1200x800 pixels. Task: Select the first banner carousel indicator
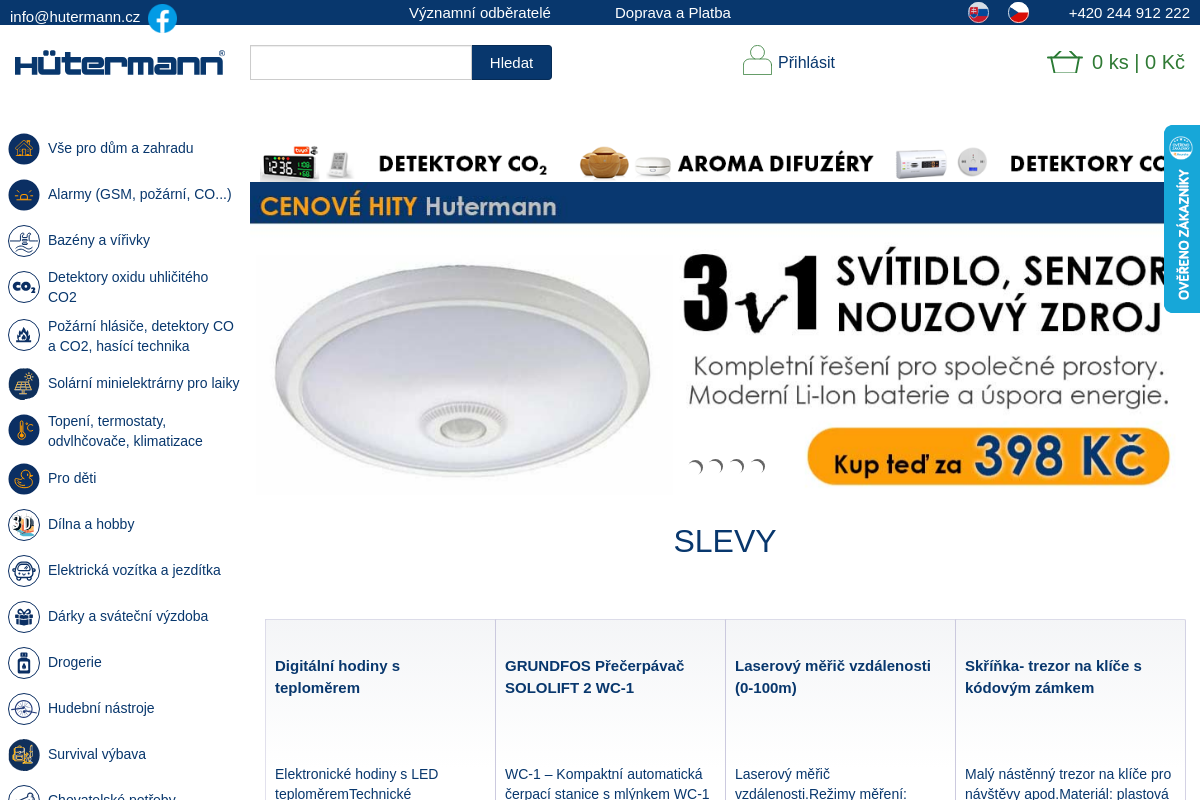pos(695,467)
